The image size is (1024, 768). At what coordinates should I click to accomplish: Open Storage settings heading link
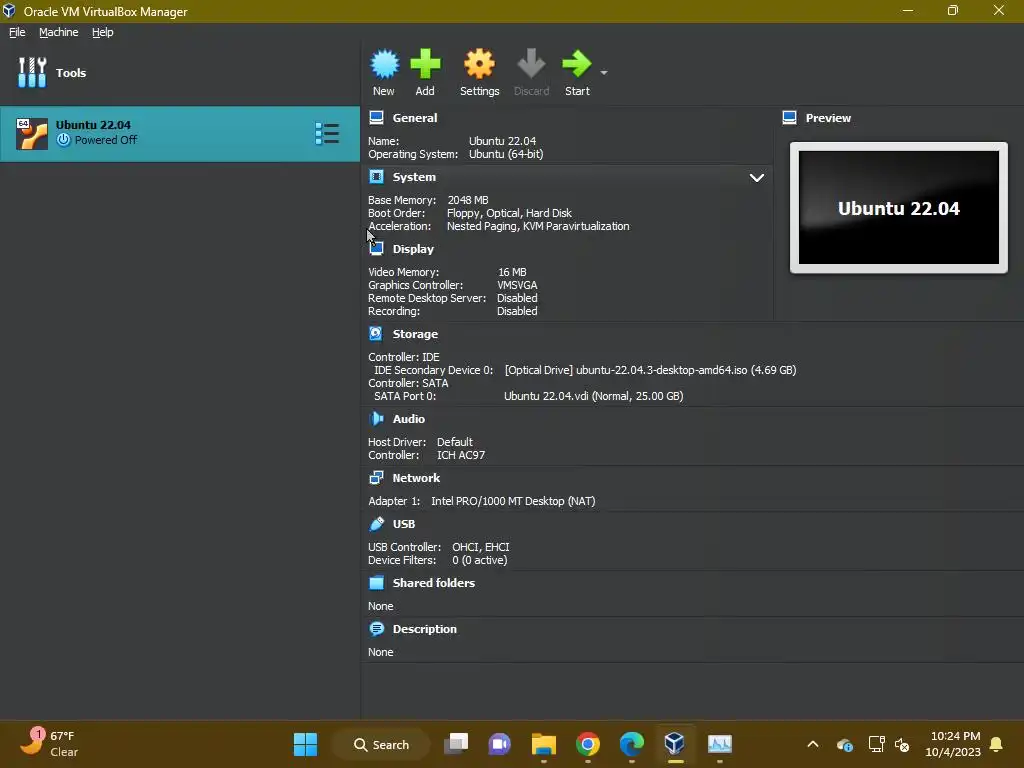click(x=415, y=334)
